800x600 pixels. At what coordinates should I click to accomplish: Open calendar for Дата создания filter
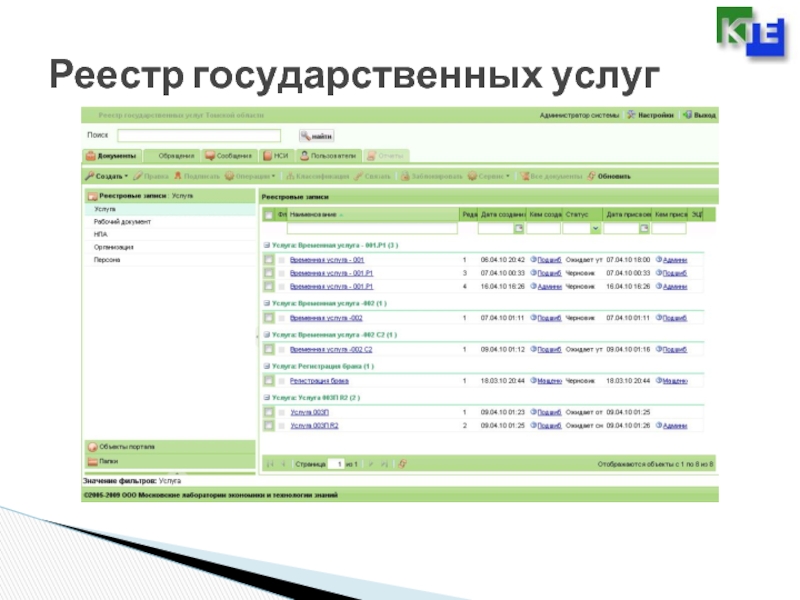519,228
